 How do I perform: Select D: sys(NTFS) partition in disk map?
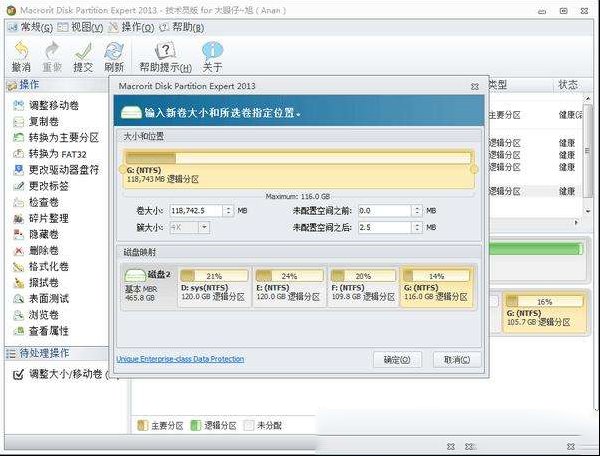[214, 287]
